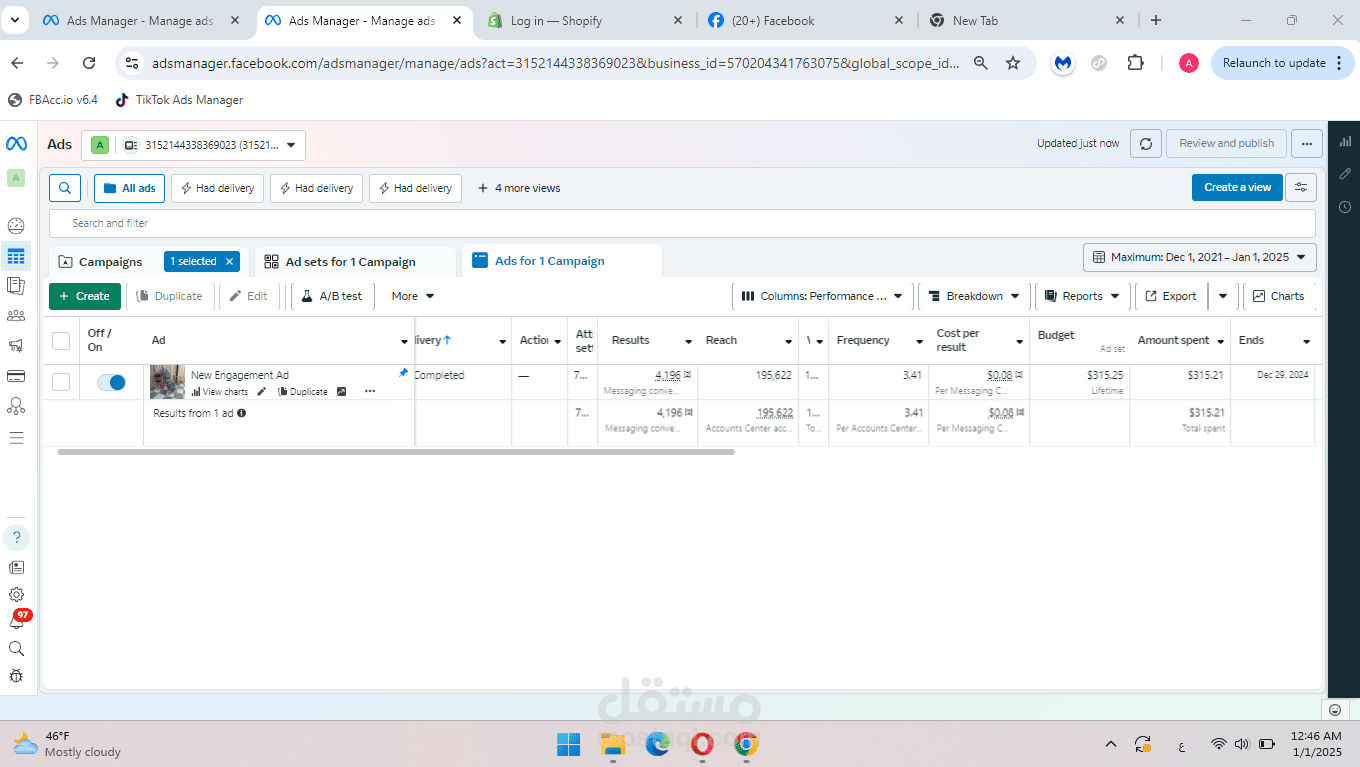
Task: Open the Account overview gauge icon
Action: 16,226
